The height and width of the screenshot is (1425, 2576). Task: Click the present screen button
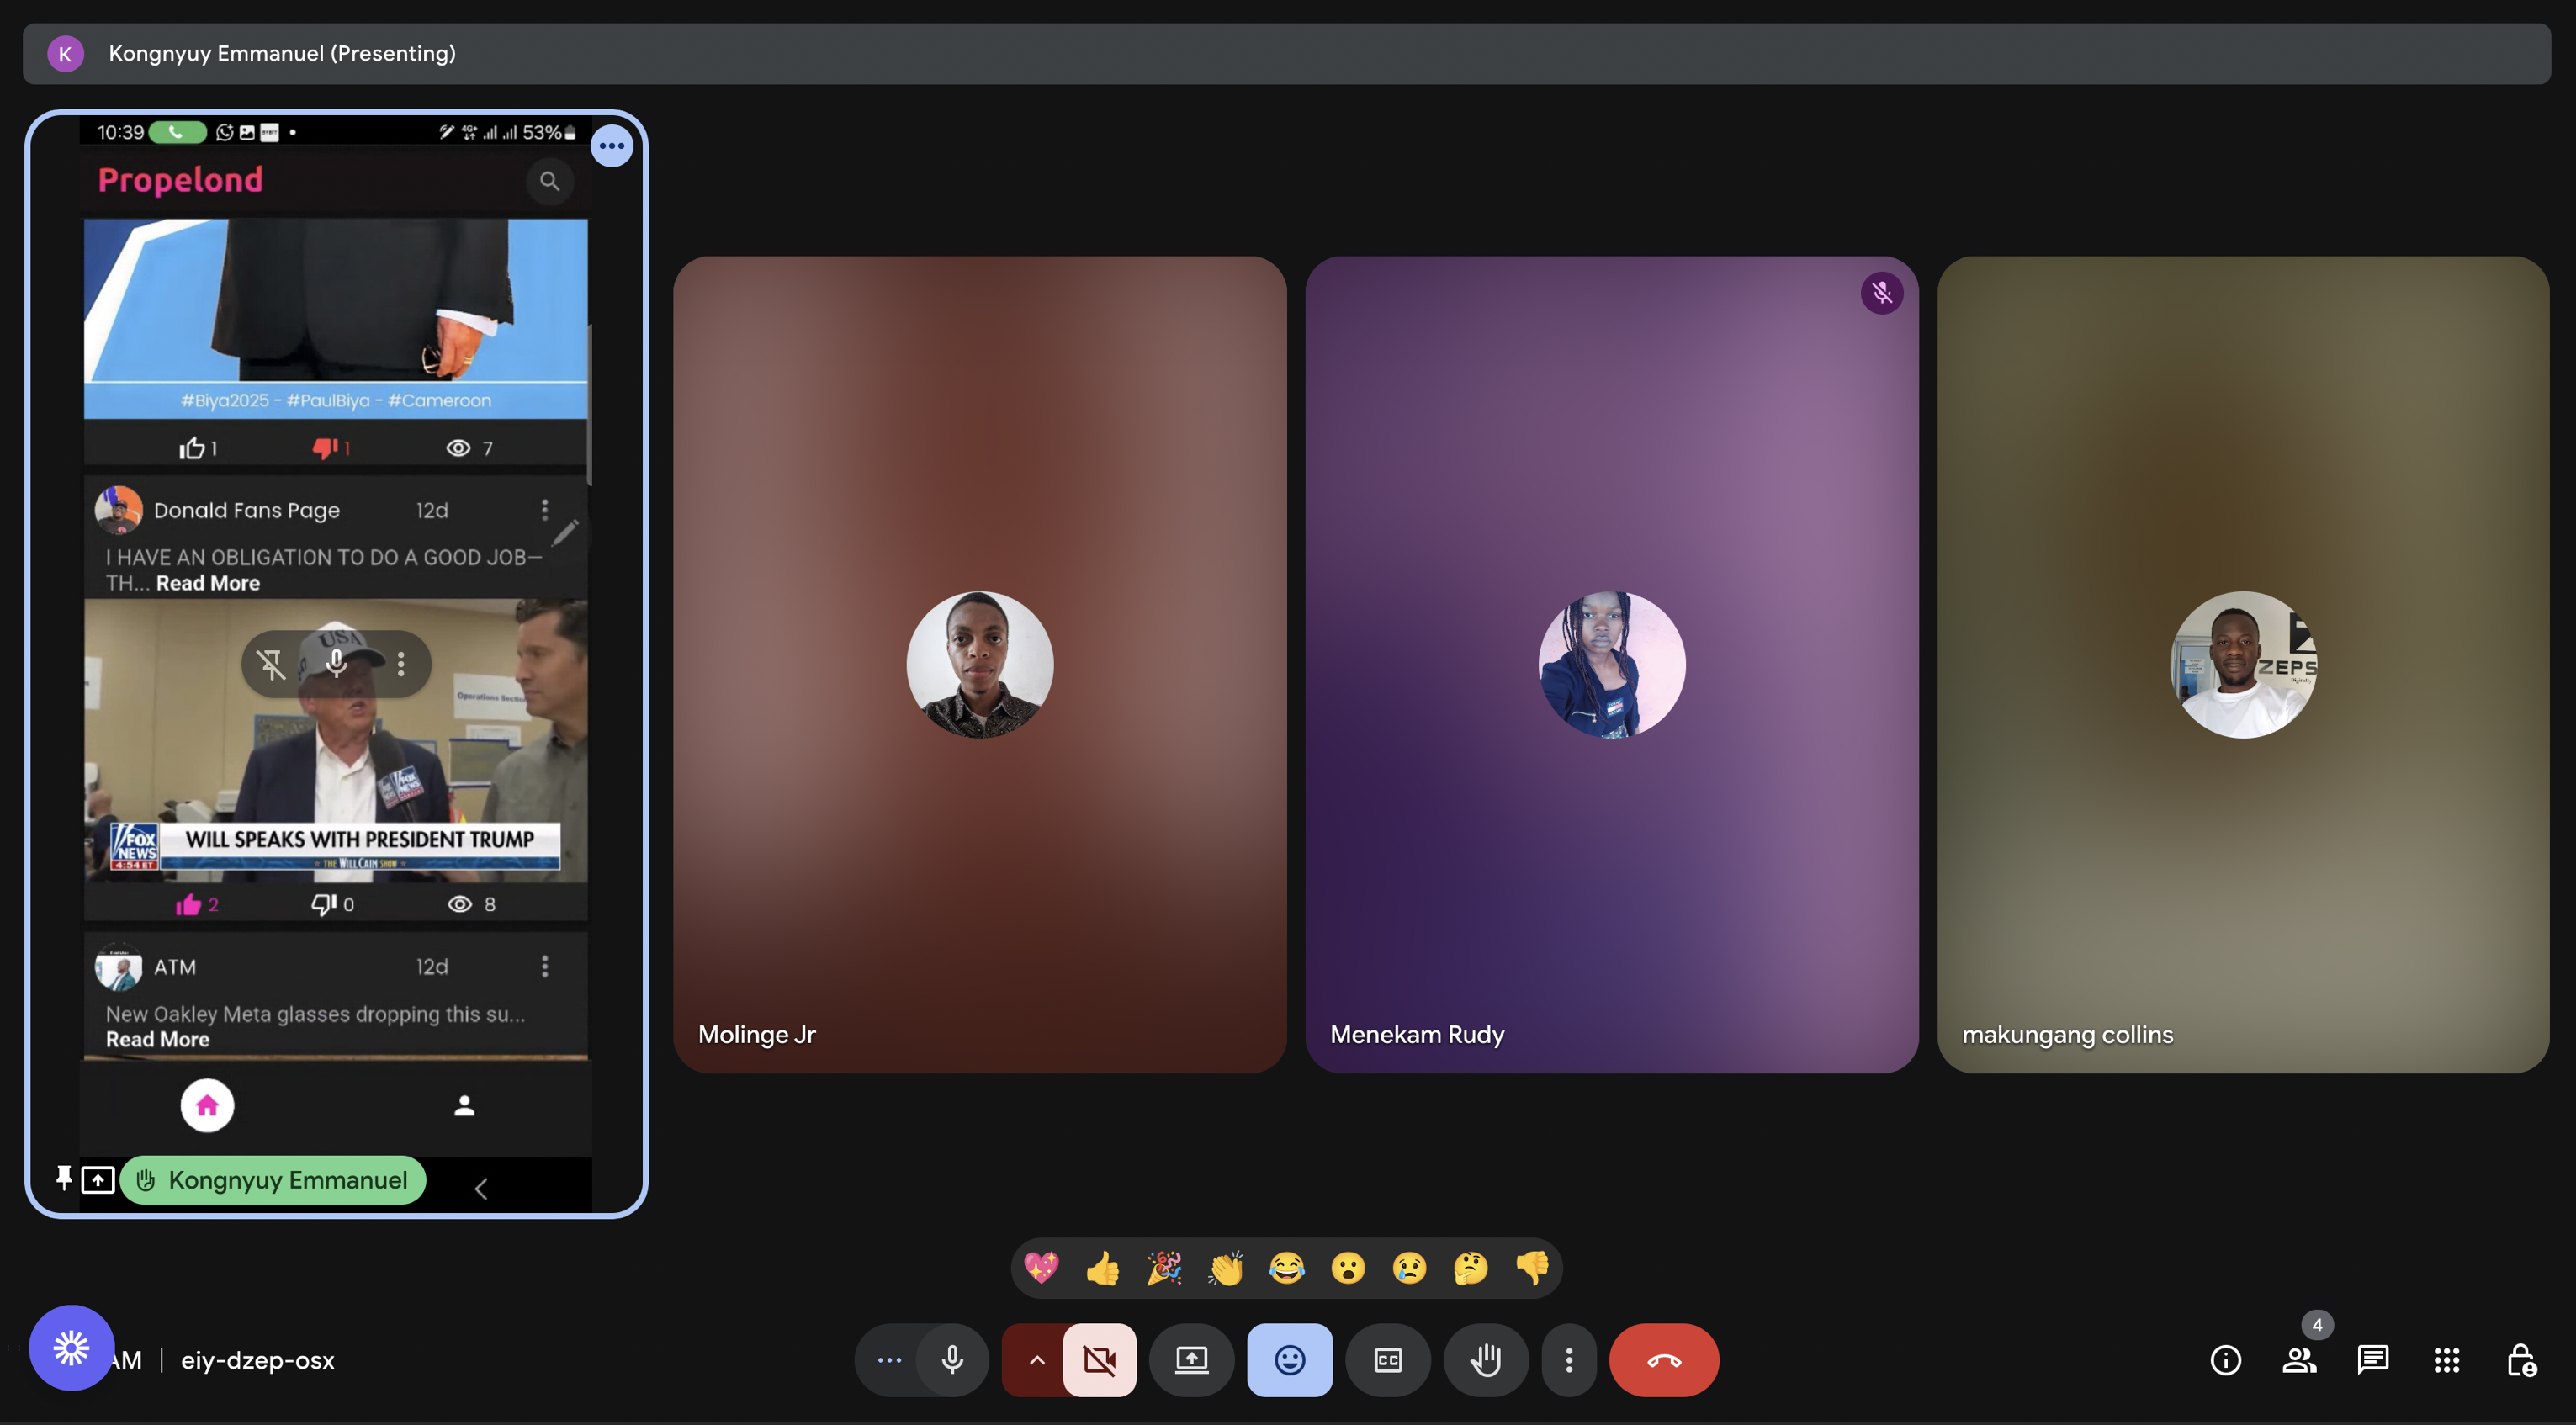(x=1191, y=1360)
